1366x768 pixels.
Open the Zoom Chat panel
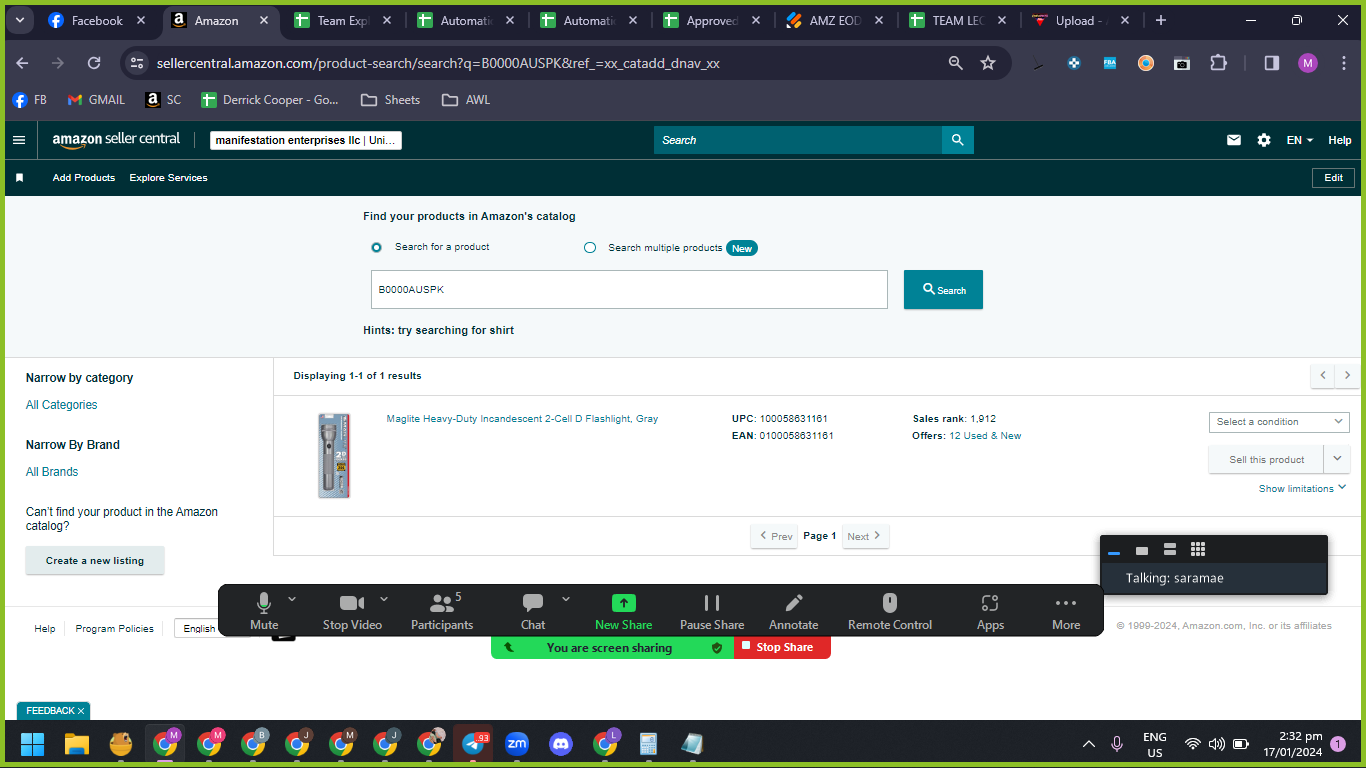533,610
